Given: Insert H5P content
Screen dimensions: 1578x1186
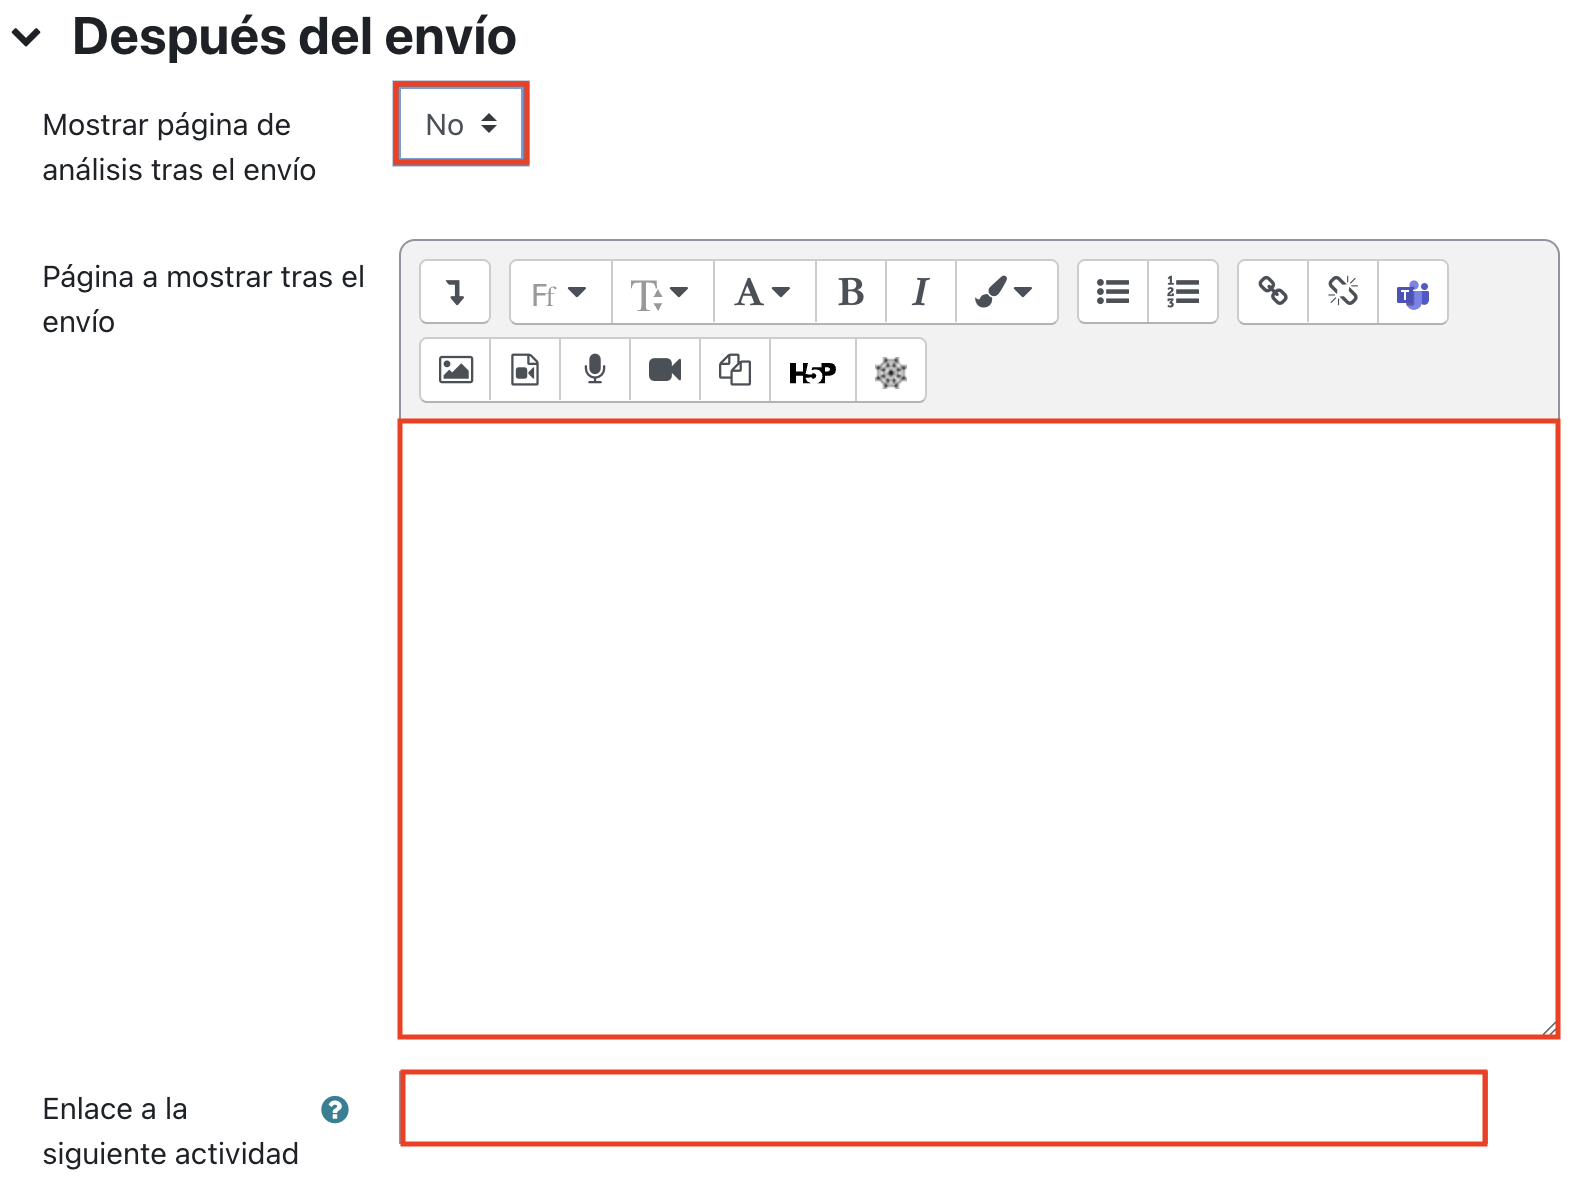Looking at the screenshot, I should (x=813, y=370).
